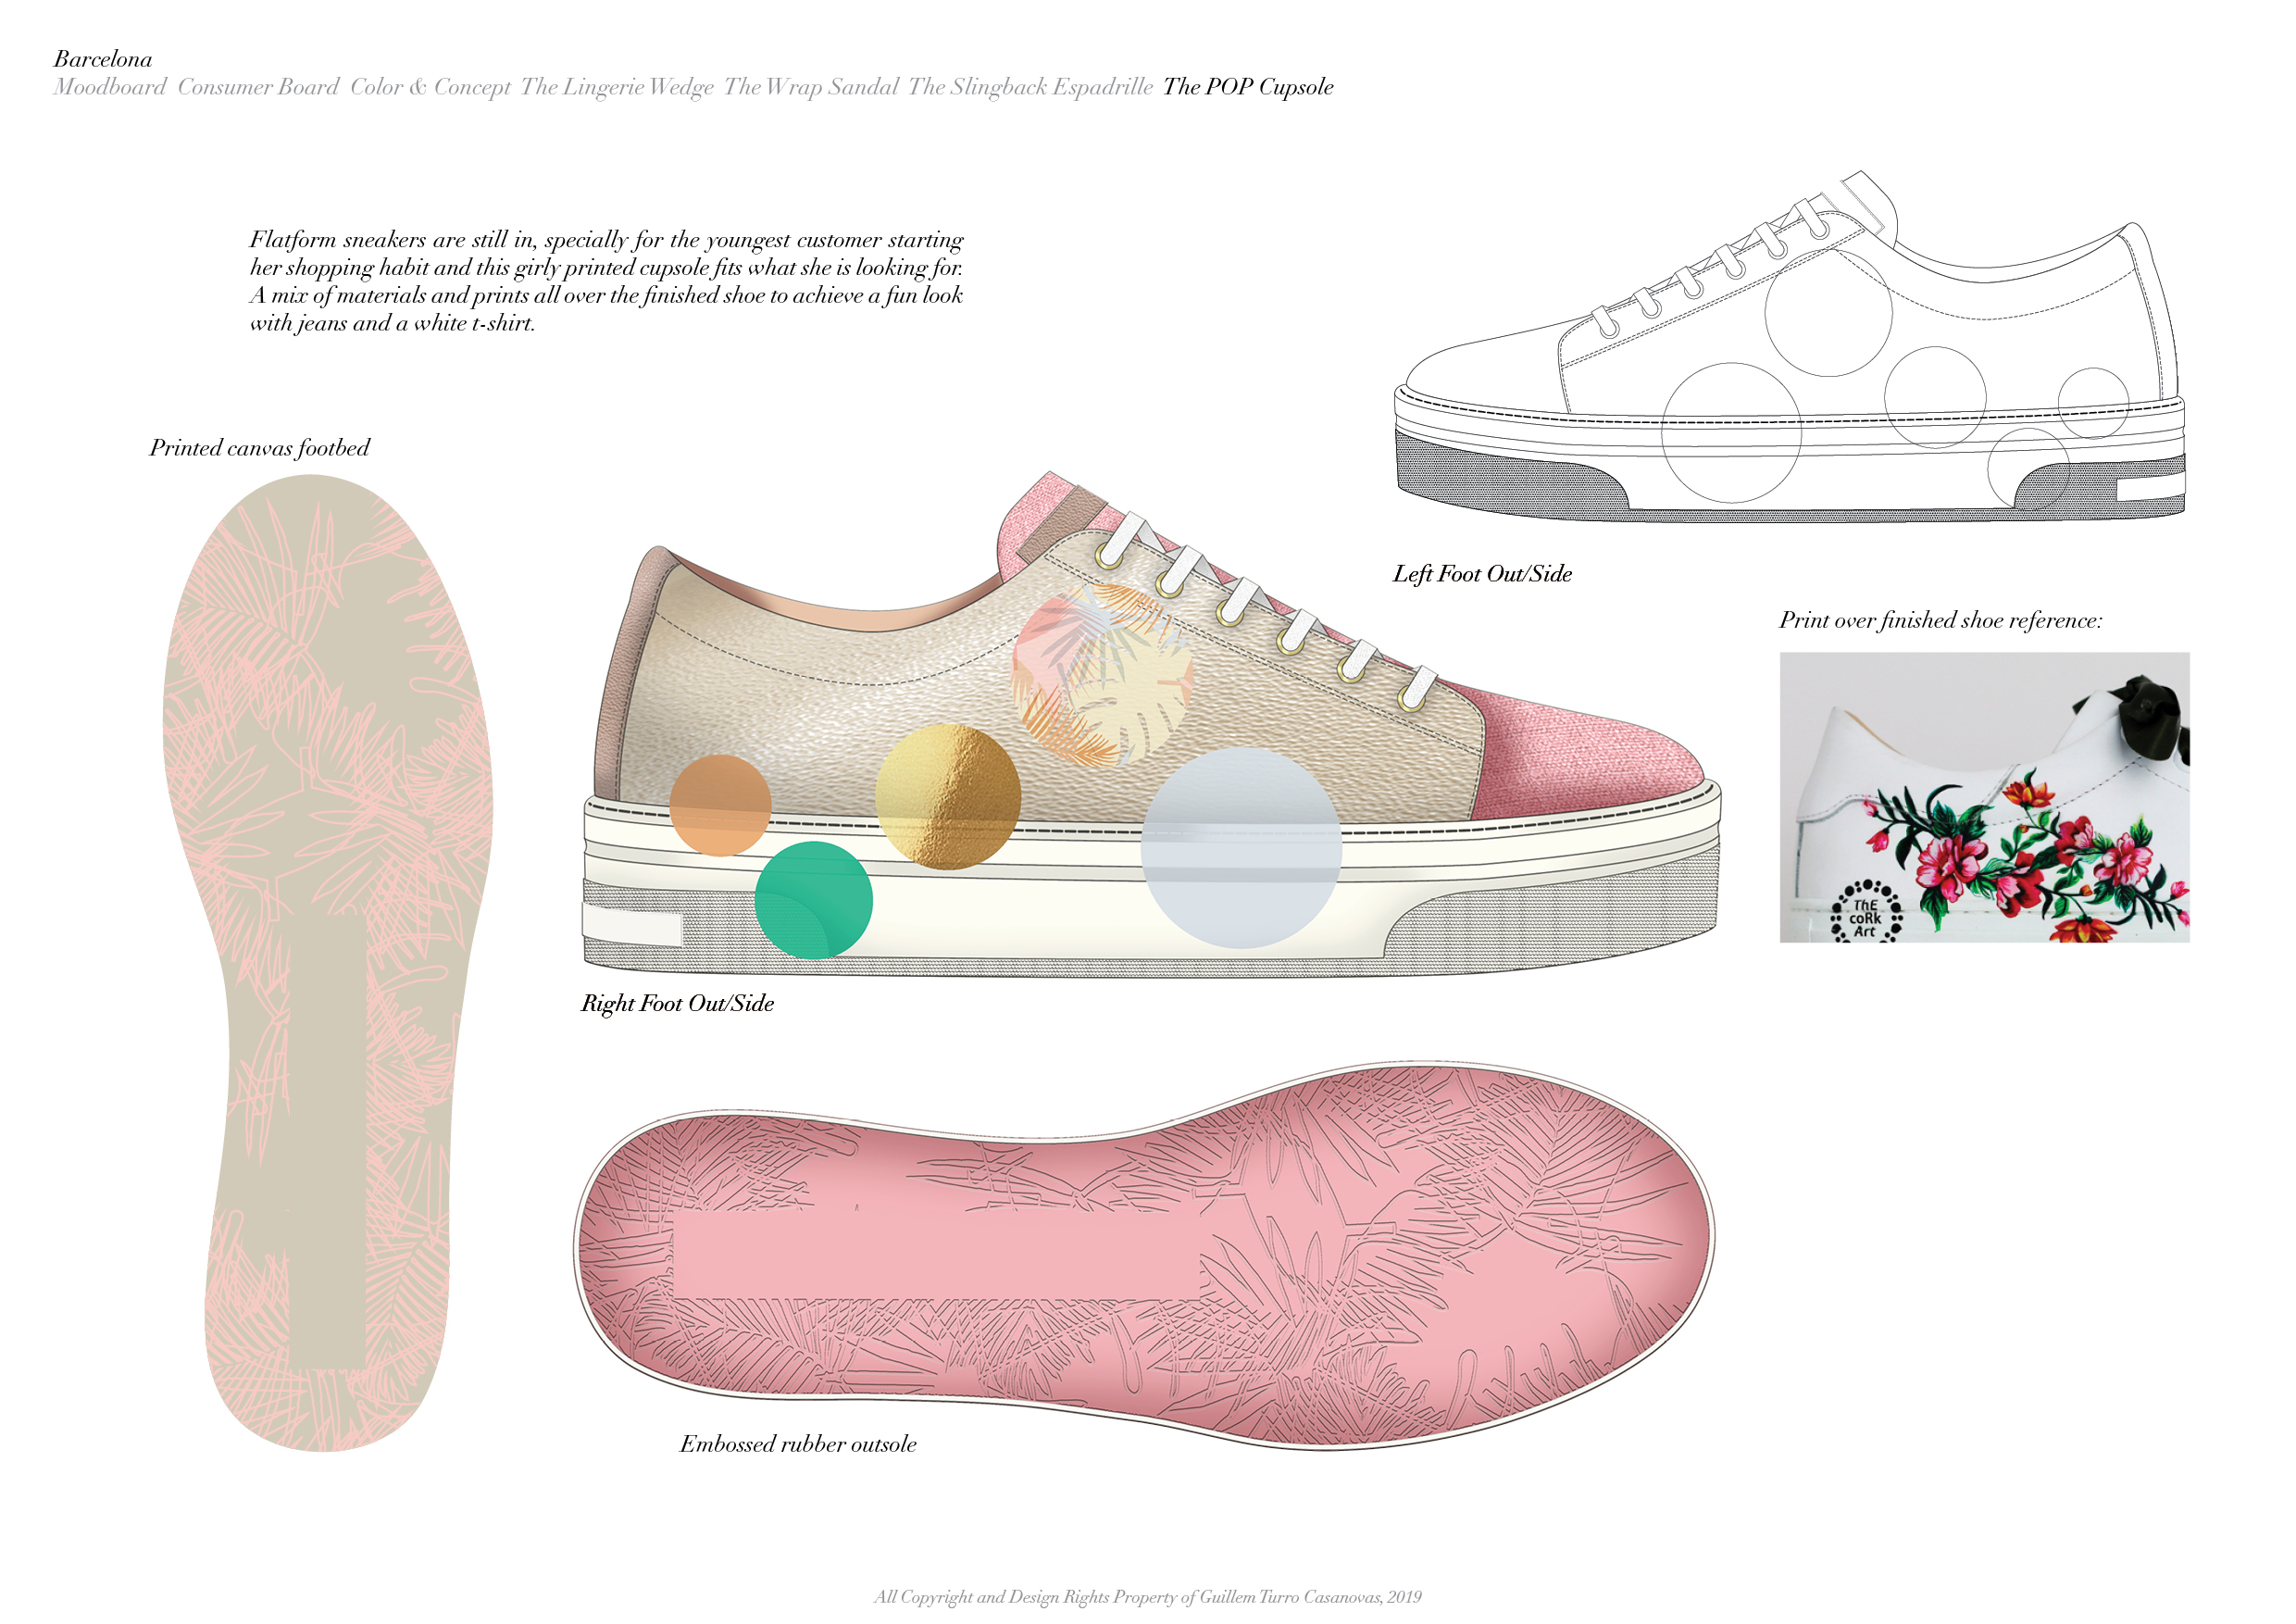2296x1624 pixels.
Task: Click the green circle on the sole
Action: (813, 900)
